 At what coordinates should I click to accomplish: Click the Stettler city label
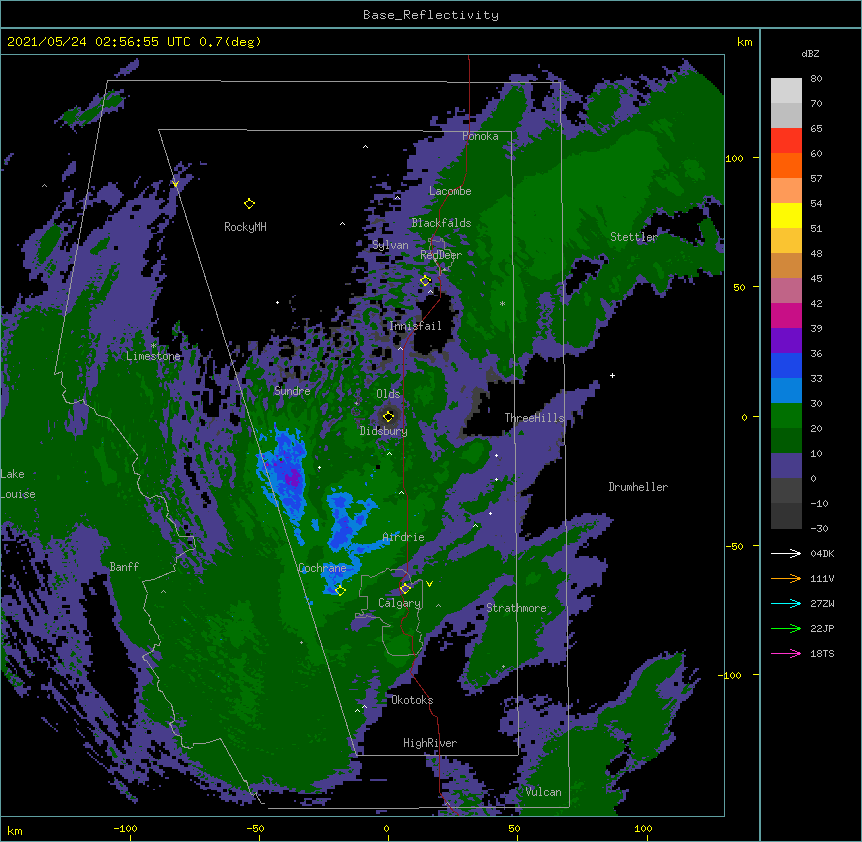pos(634,237)
